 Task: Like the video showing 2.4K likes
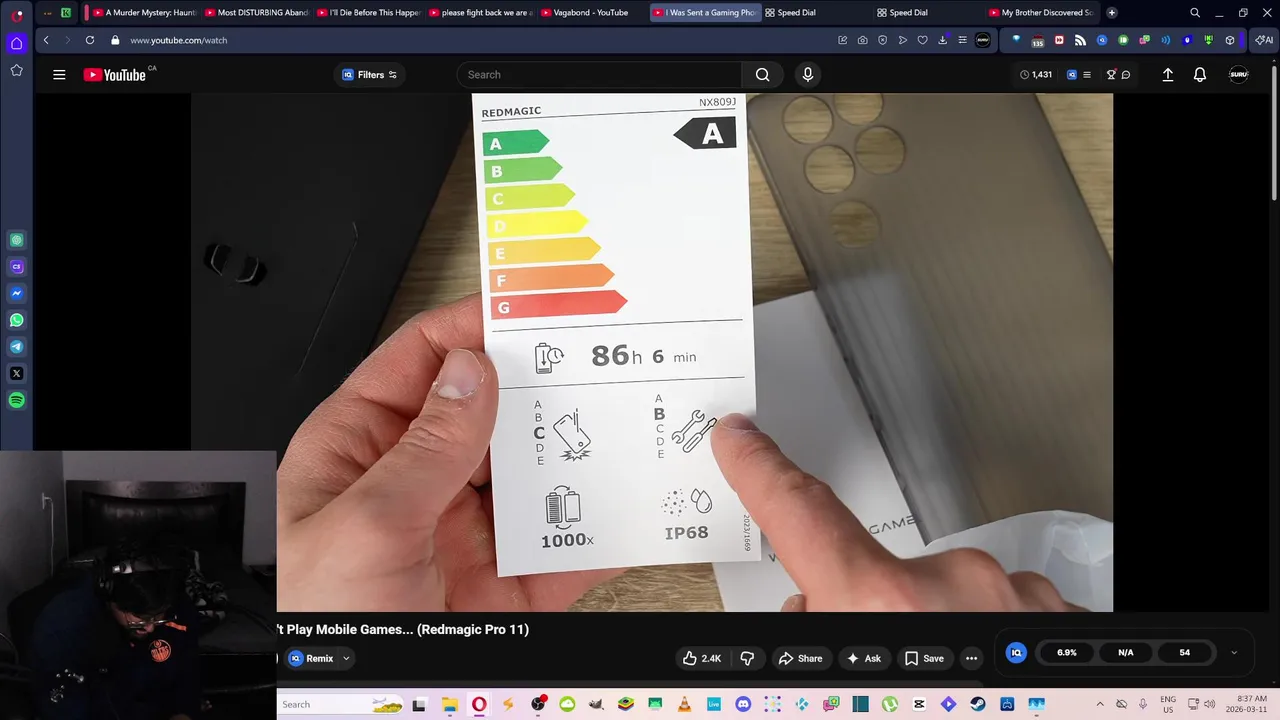(x=701, y=658)
